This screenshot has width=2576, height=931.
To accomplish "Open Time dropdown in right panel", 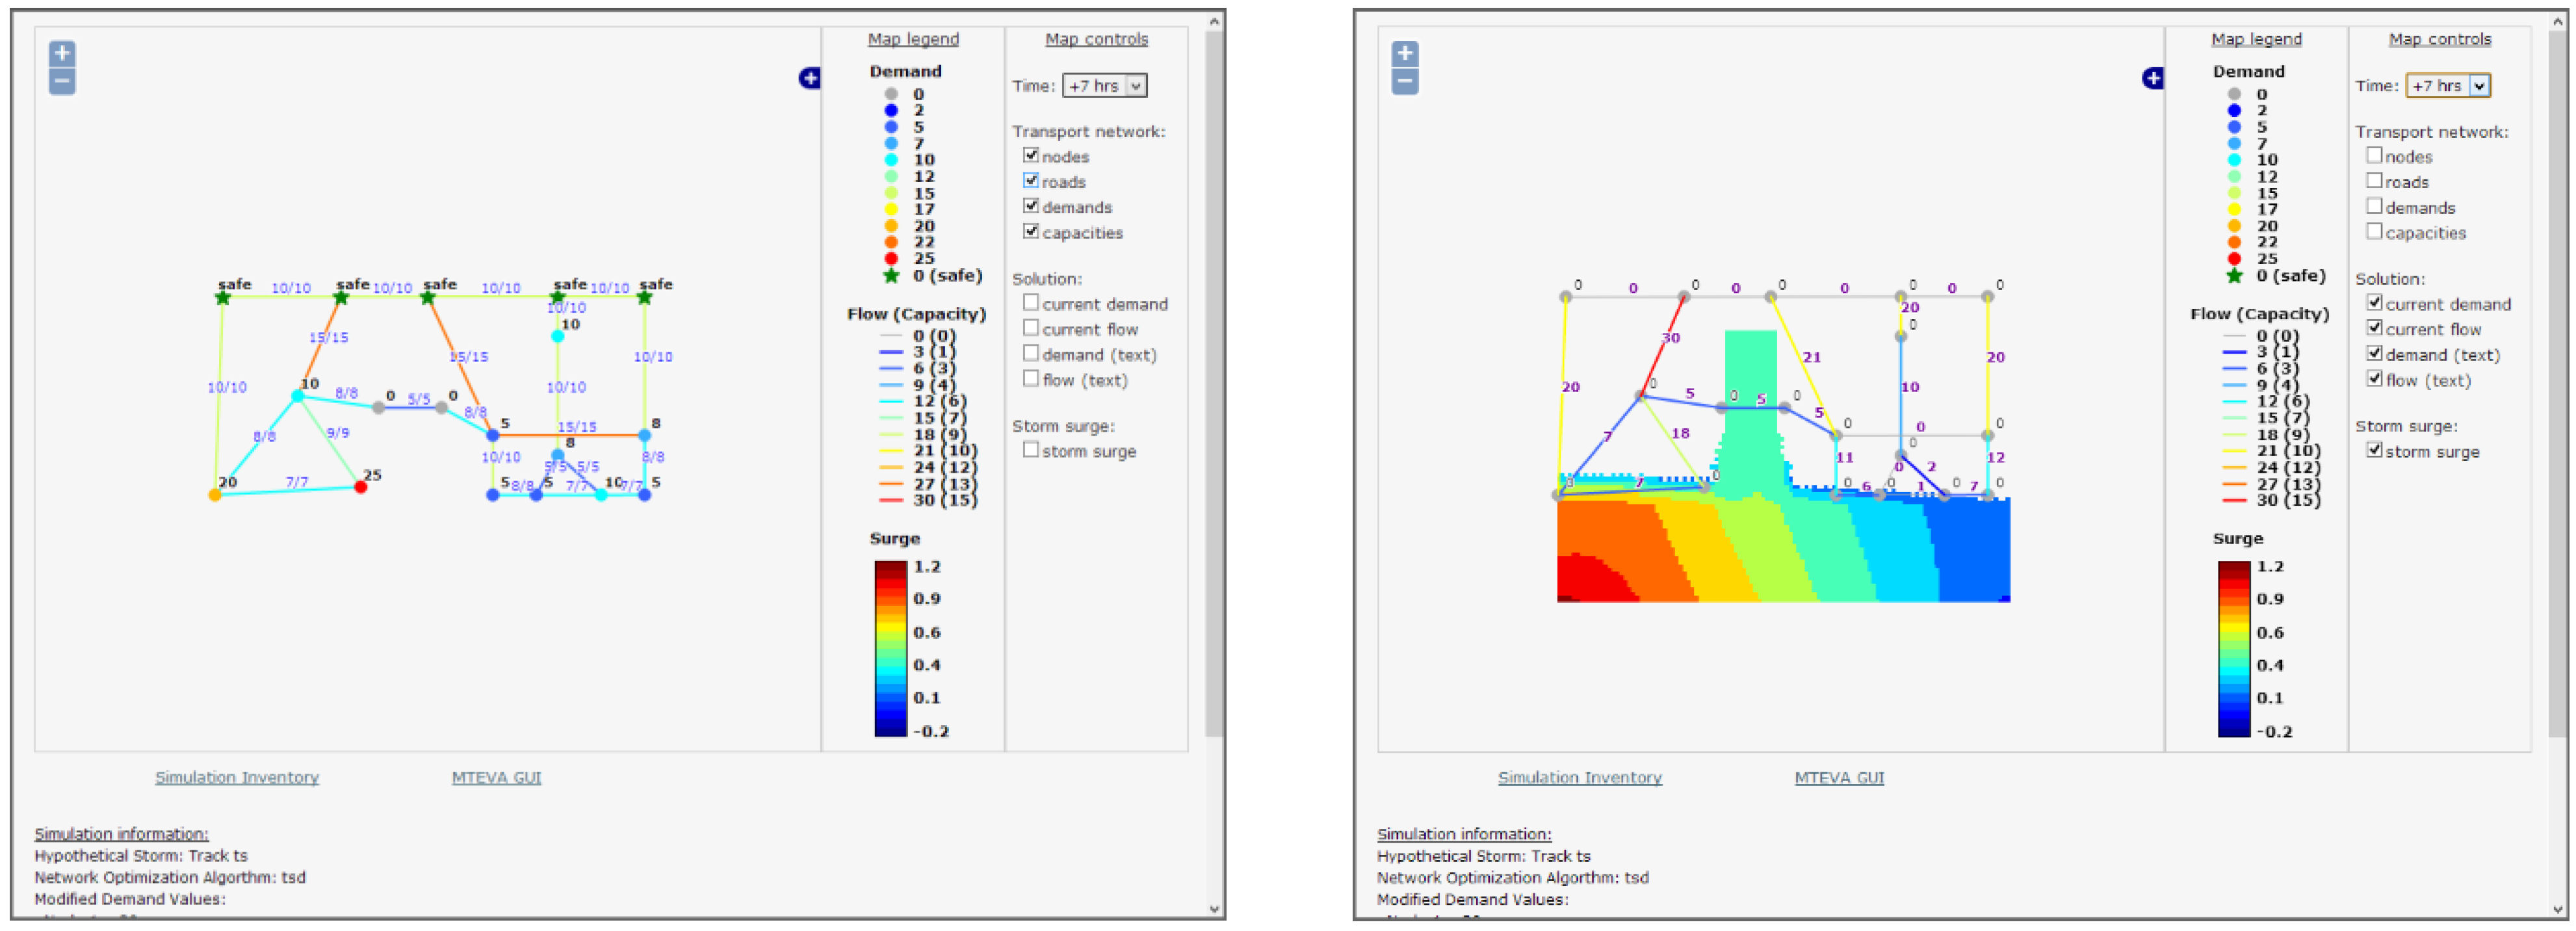I will [2447, 86].
